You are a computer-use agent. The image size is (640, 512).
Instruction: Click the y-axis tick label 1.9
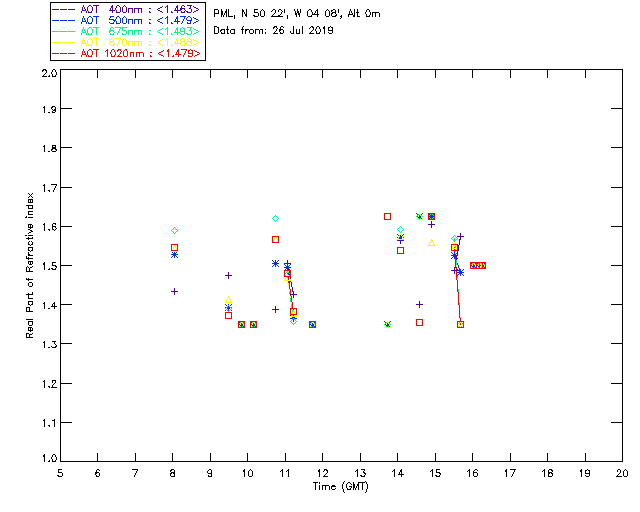tap(49, 109)
